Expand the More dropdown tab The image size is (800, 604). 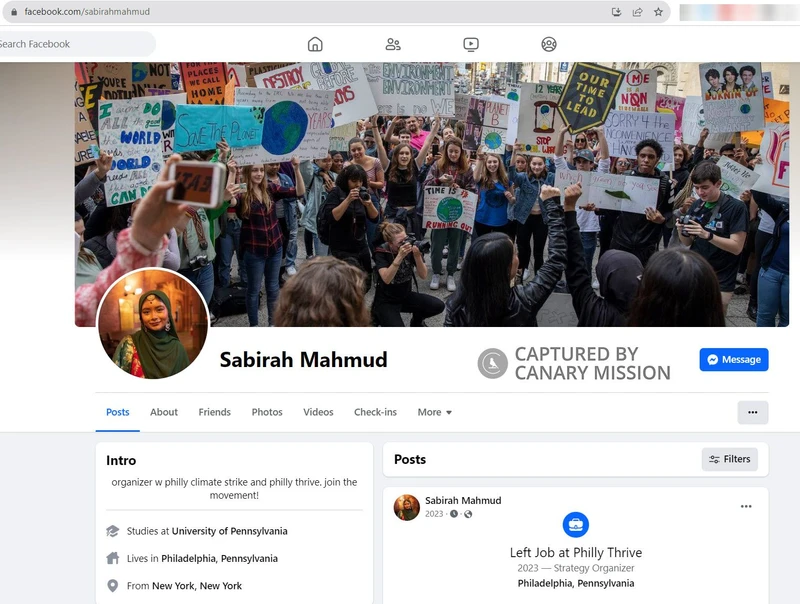click(435, 412)
